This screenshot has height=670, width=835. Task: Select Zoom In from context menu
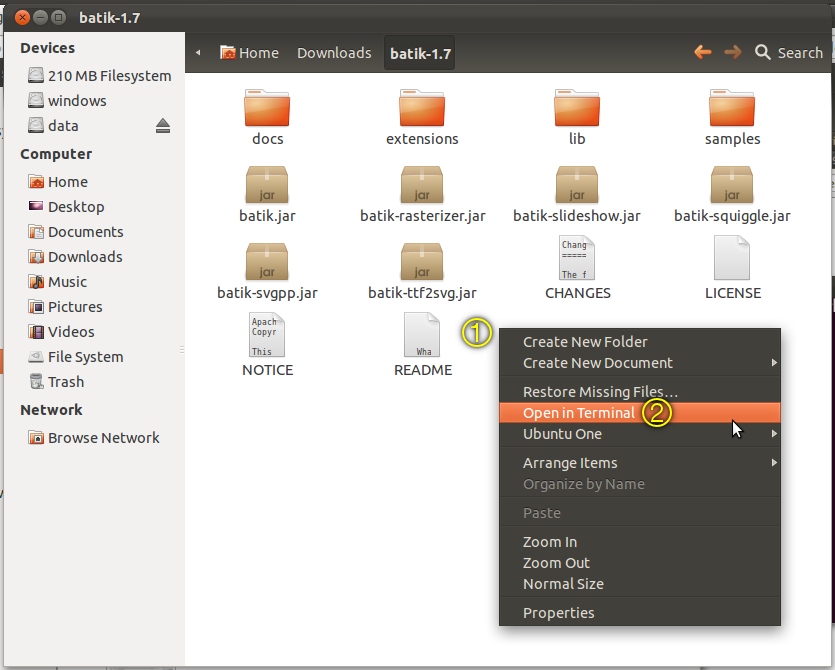tap(640, 542)
